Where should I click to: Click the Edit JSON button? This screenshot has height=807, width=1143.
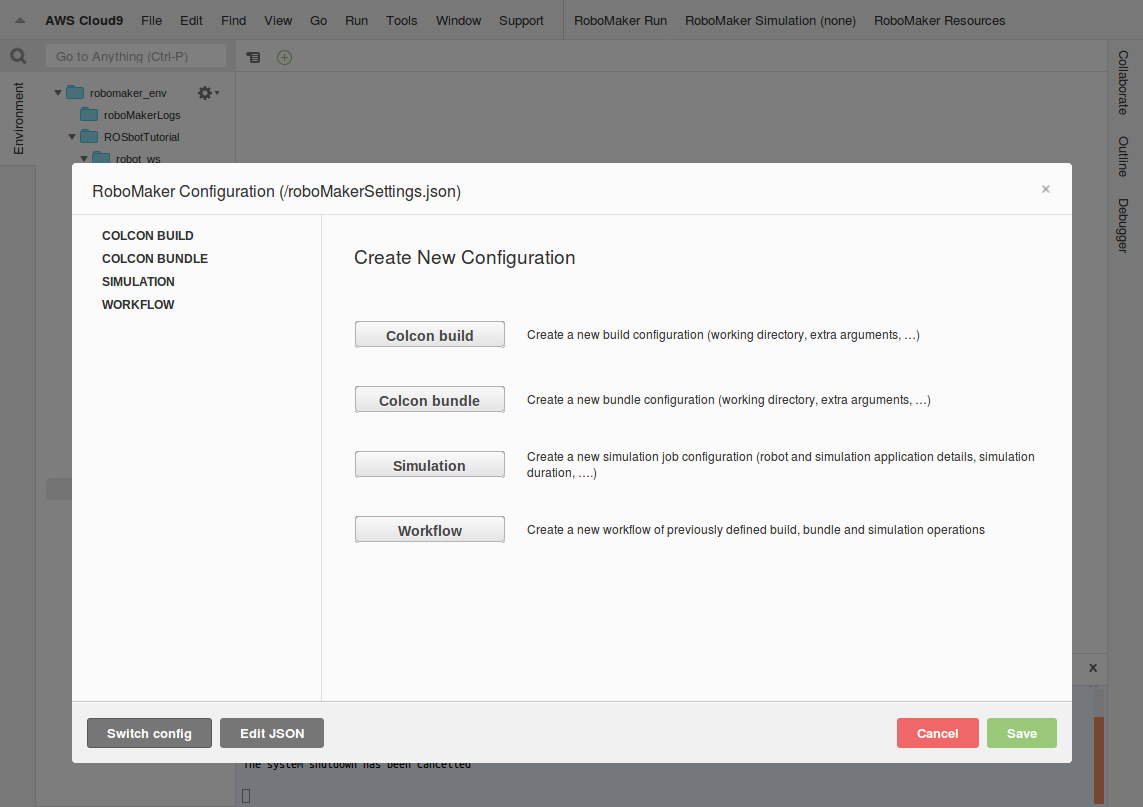272,733
